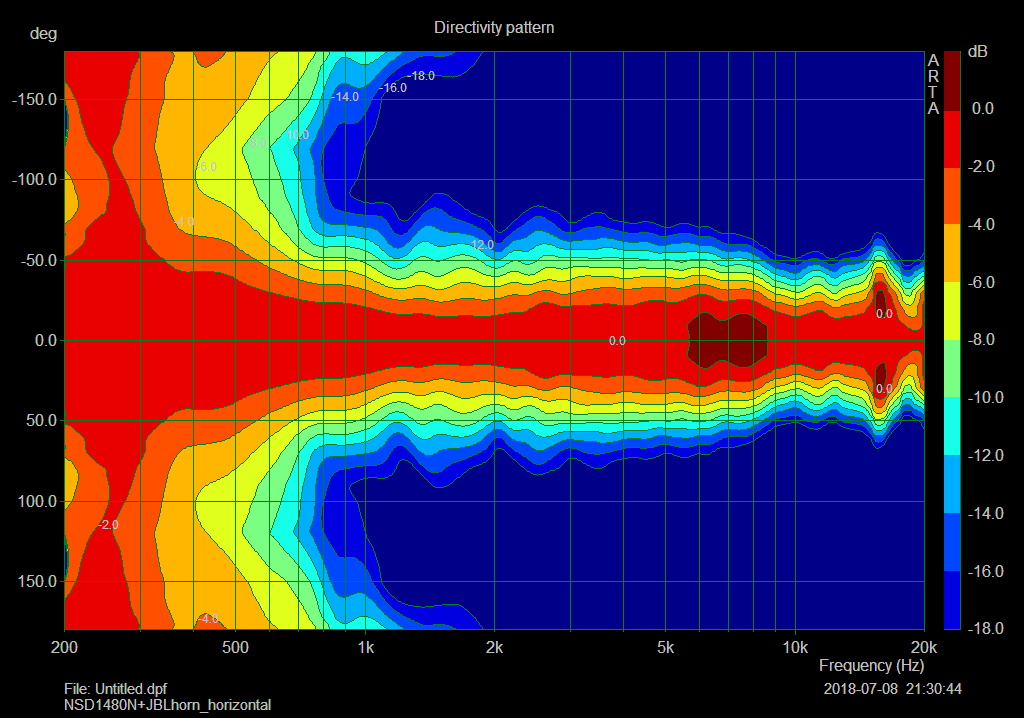Pick the light green swatch in the color scale
Image resolution: width=1024 pixels, height=718 pixels.
click(x=952, y=368)
